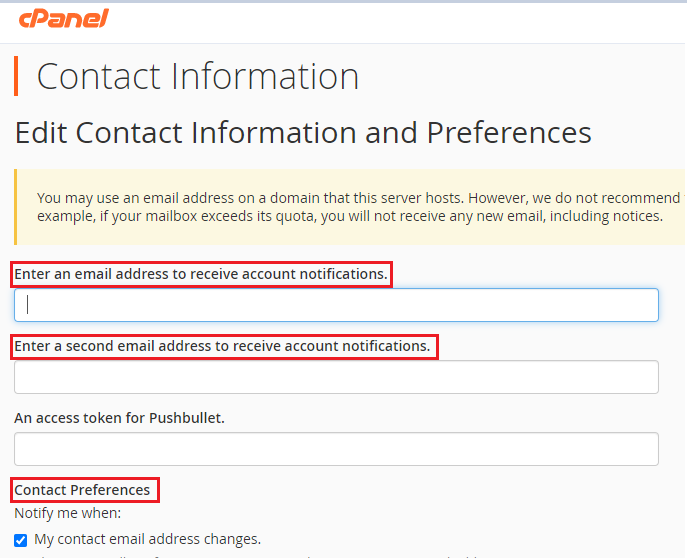Click 'An access token for Pushbullet' label
Image resolution: width=687 pixels, height=558 pixels.
tap(119, 418)
